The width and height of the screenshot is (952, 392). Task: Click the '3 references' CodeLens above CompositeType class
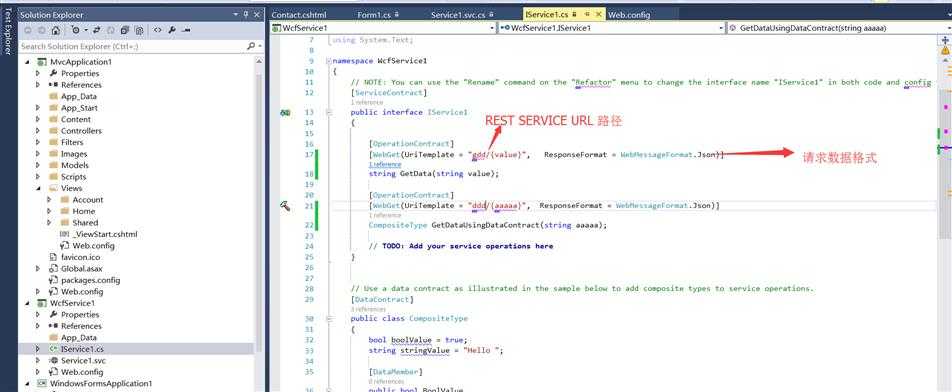(x=368, y=309)
